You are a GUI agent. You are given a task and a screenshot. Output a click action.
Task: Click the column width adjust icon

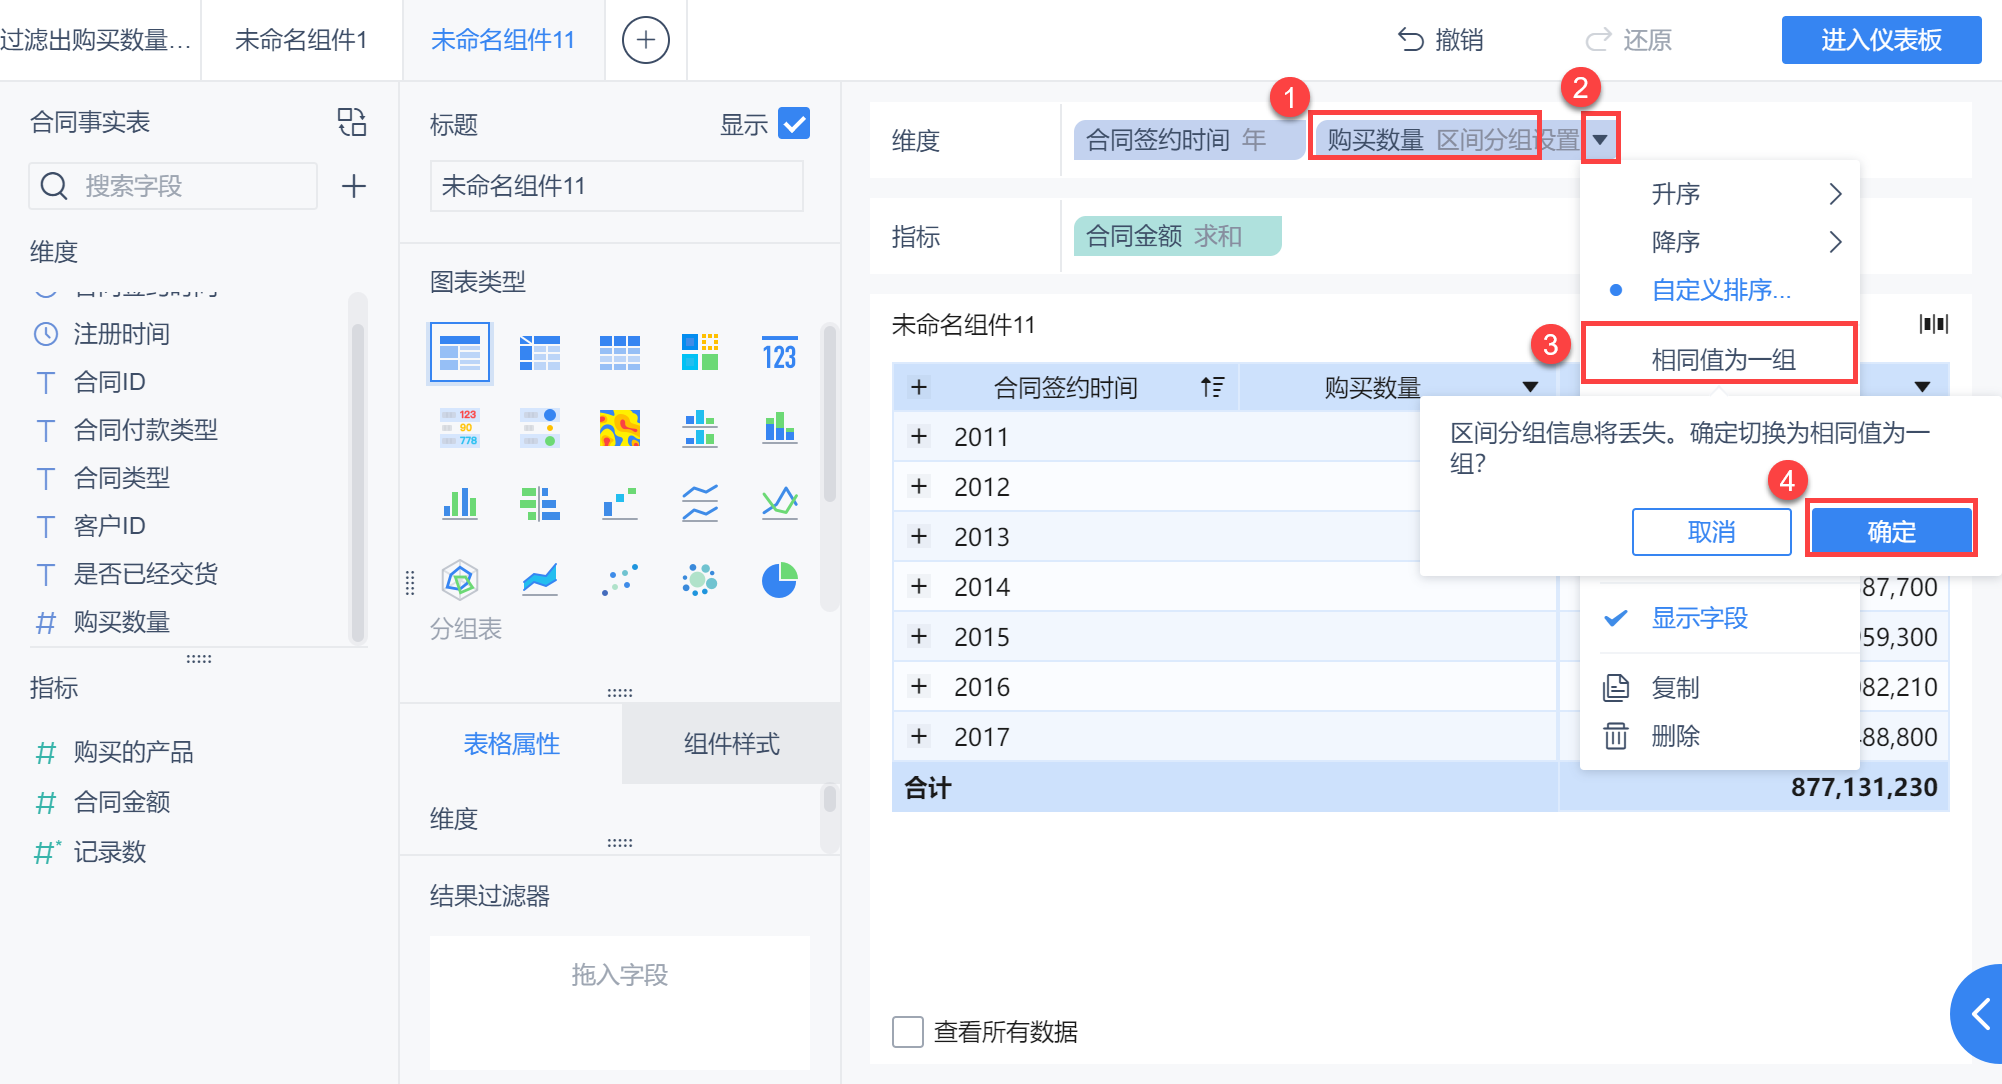(x=1933, y=324)
